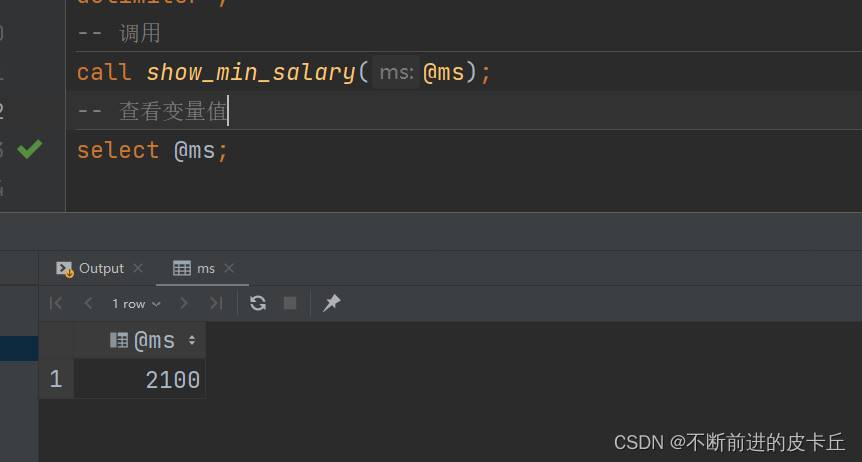Viewport: 862px width, 462px height.
Task: Jump to last page of results
Action: [216, 303]
